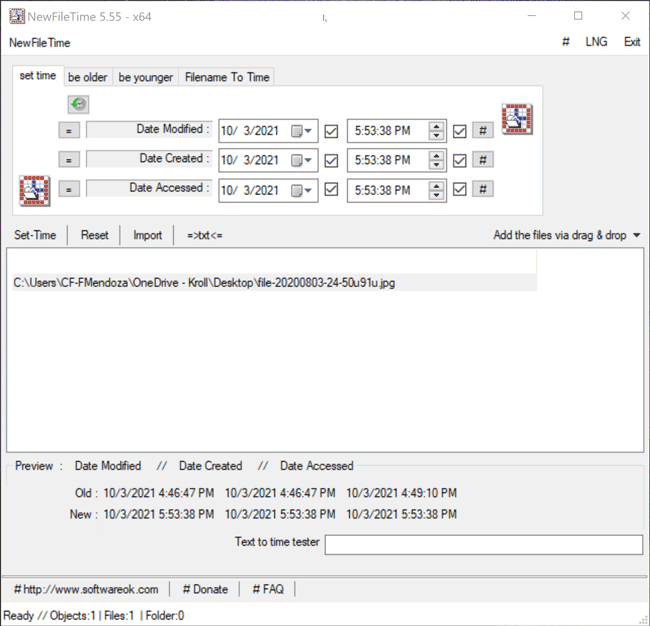Toggle the Date Created time checkbox
Image resolution: width=650 pixels, height=626 pixels.
[x=460, y=160]
